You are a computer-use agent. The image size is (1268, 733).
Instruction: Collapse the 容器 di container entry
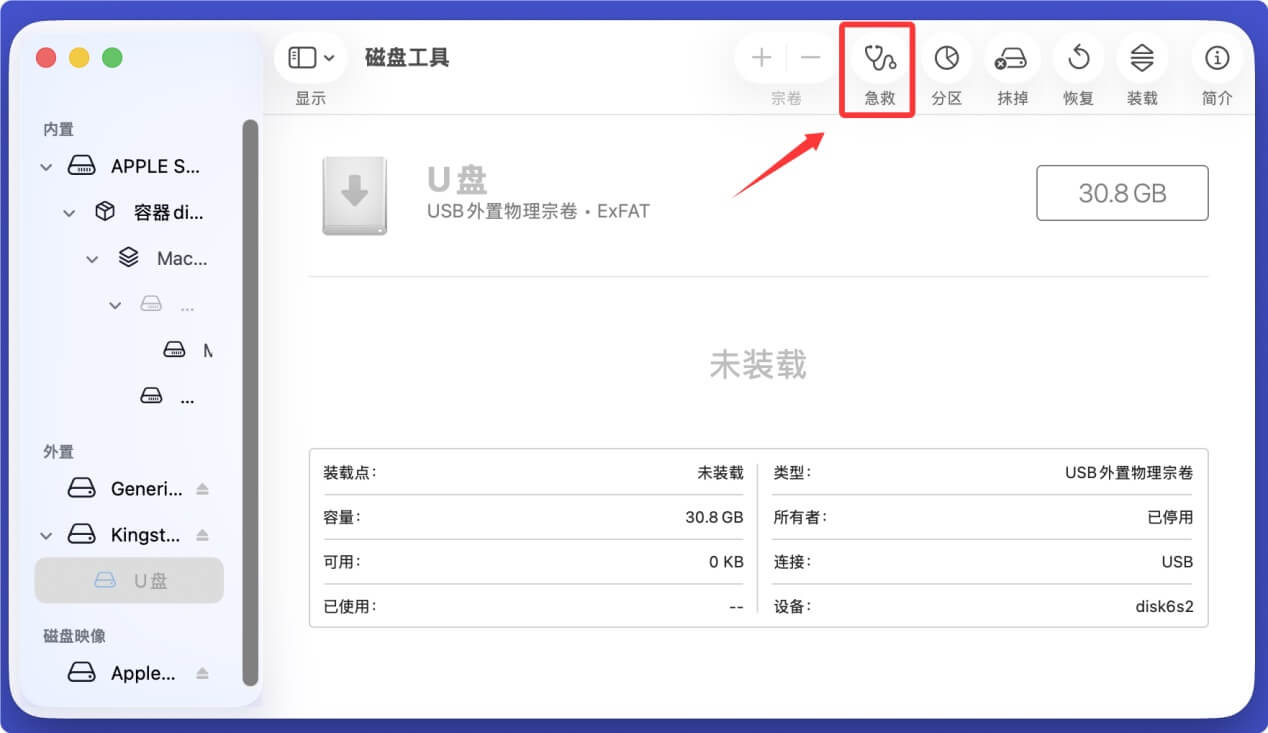tap(68, 212)
